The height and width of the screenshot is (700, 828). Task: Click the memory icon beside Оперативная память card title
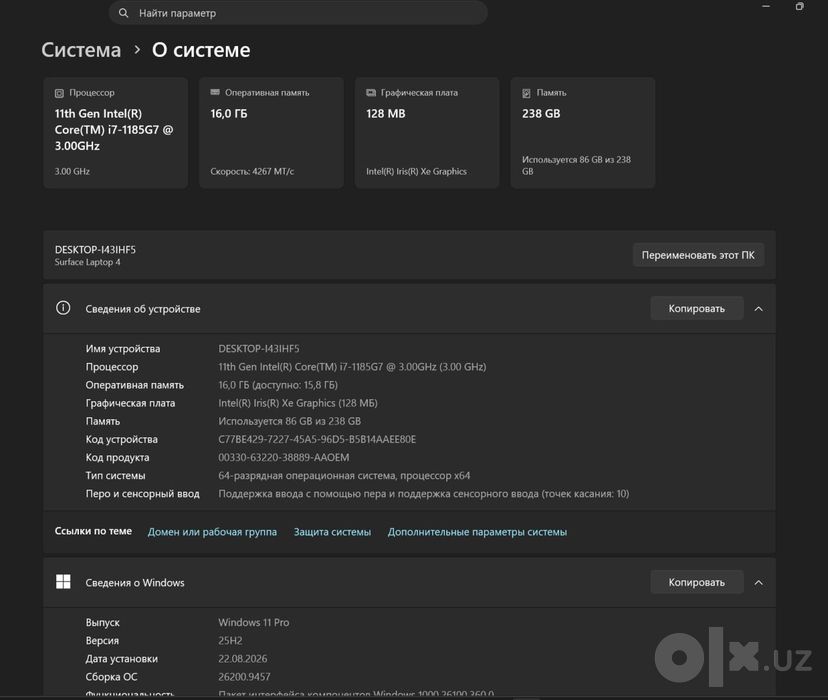[x=215, y=92]
